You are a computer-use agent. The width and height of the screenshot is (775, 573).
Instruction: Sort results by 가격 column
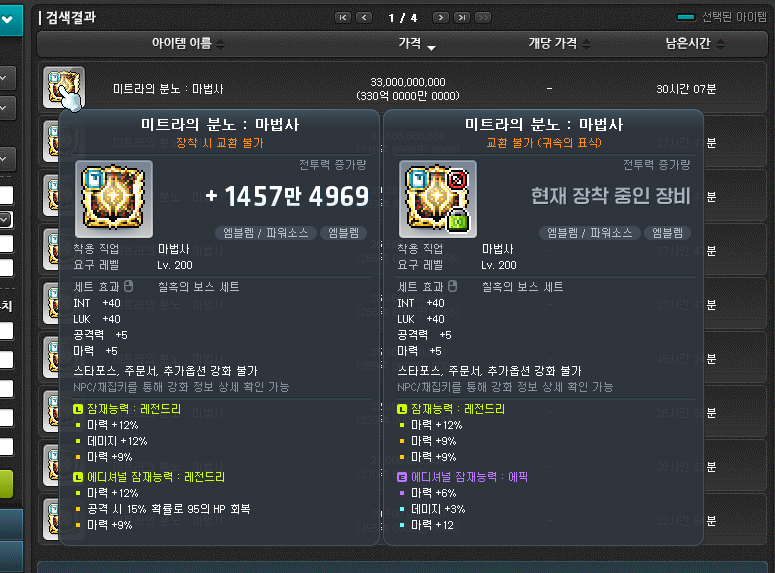pos(416,44)
